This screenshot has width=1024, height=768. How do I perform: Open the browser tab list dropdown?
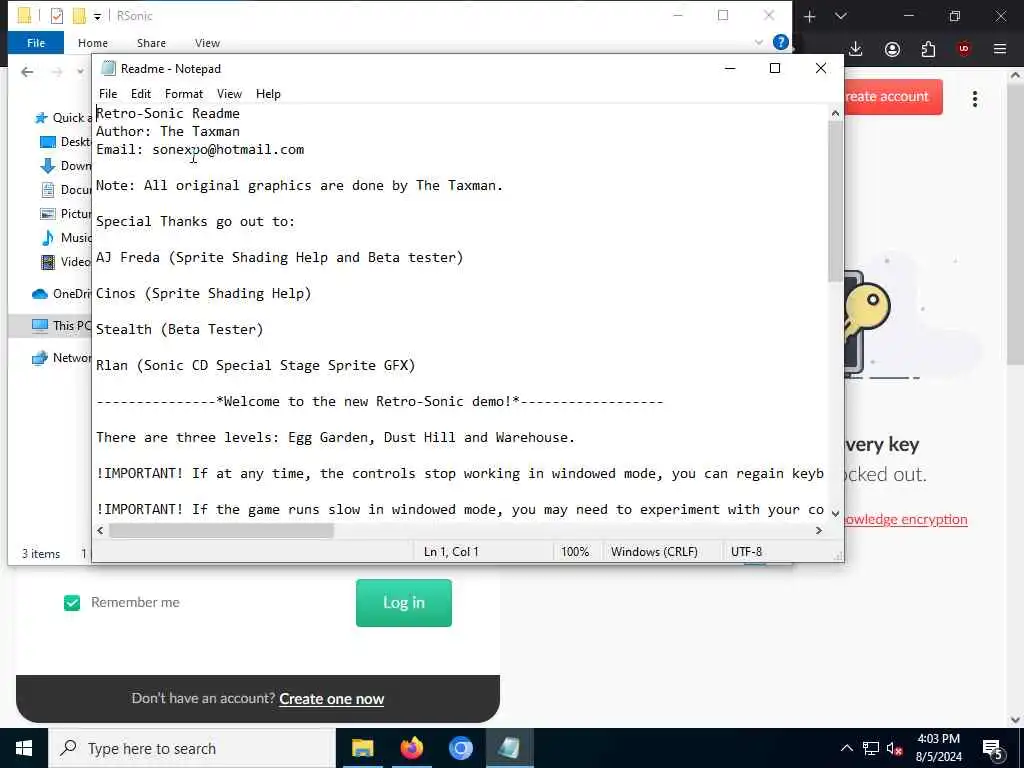841,16
